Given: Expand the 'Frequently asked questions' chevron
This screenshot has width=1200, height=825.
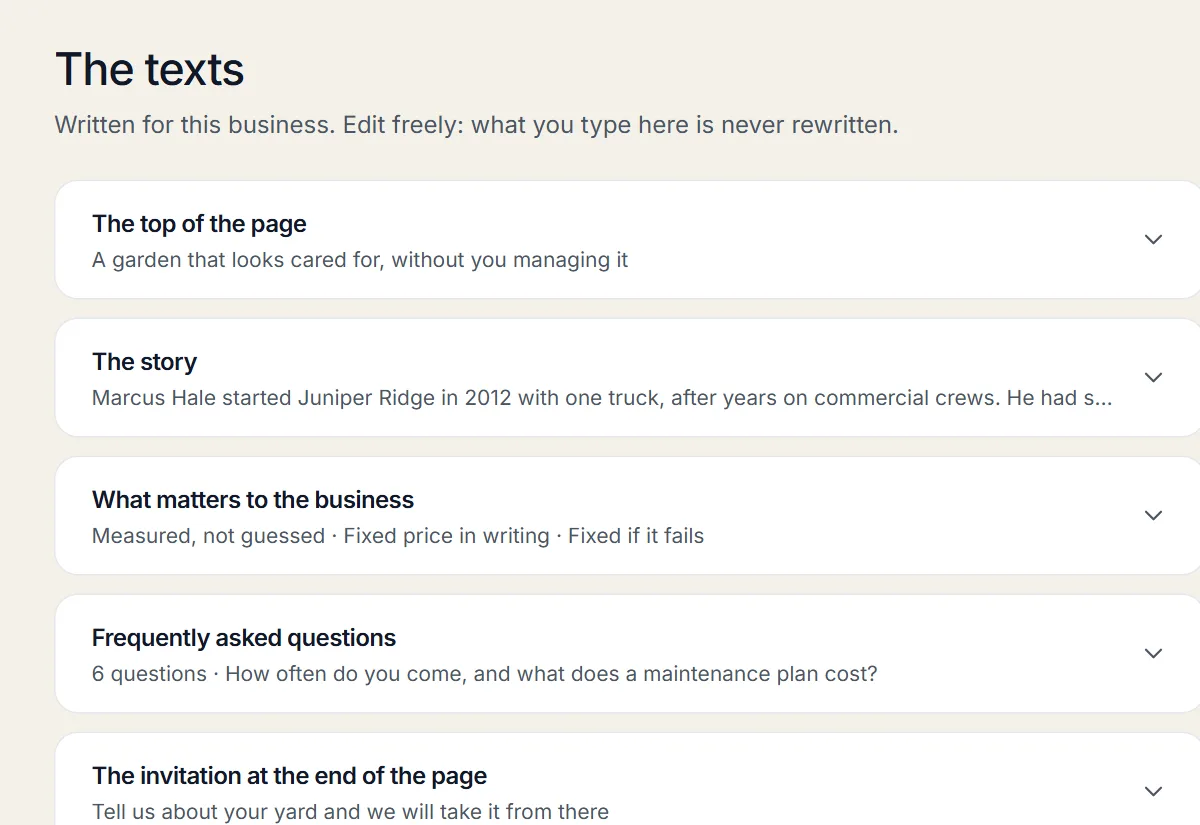Looking at the screenshot, I should tap(1153, 654).
